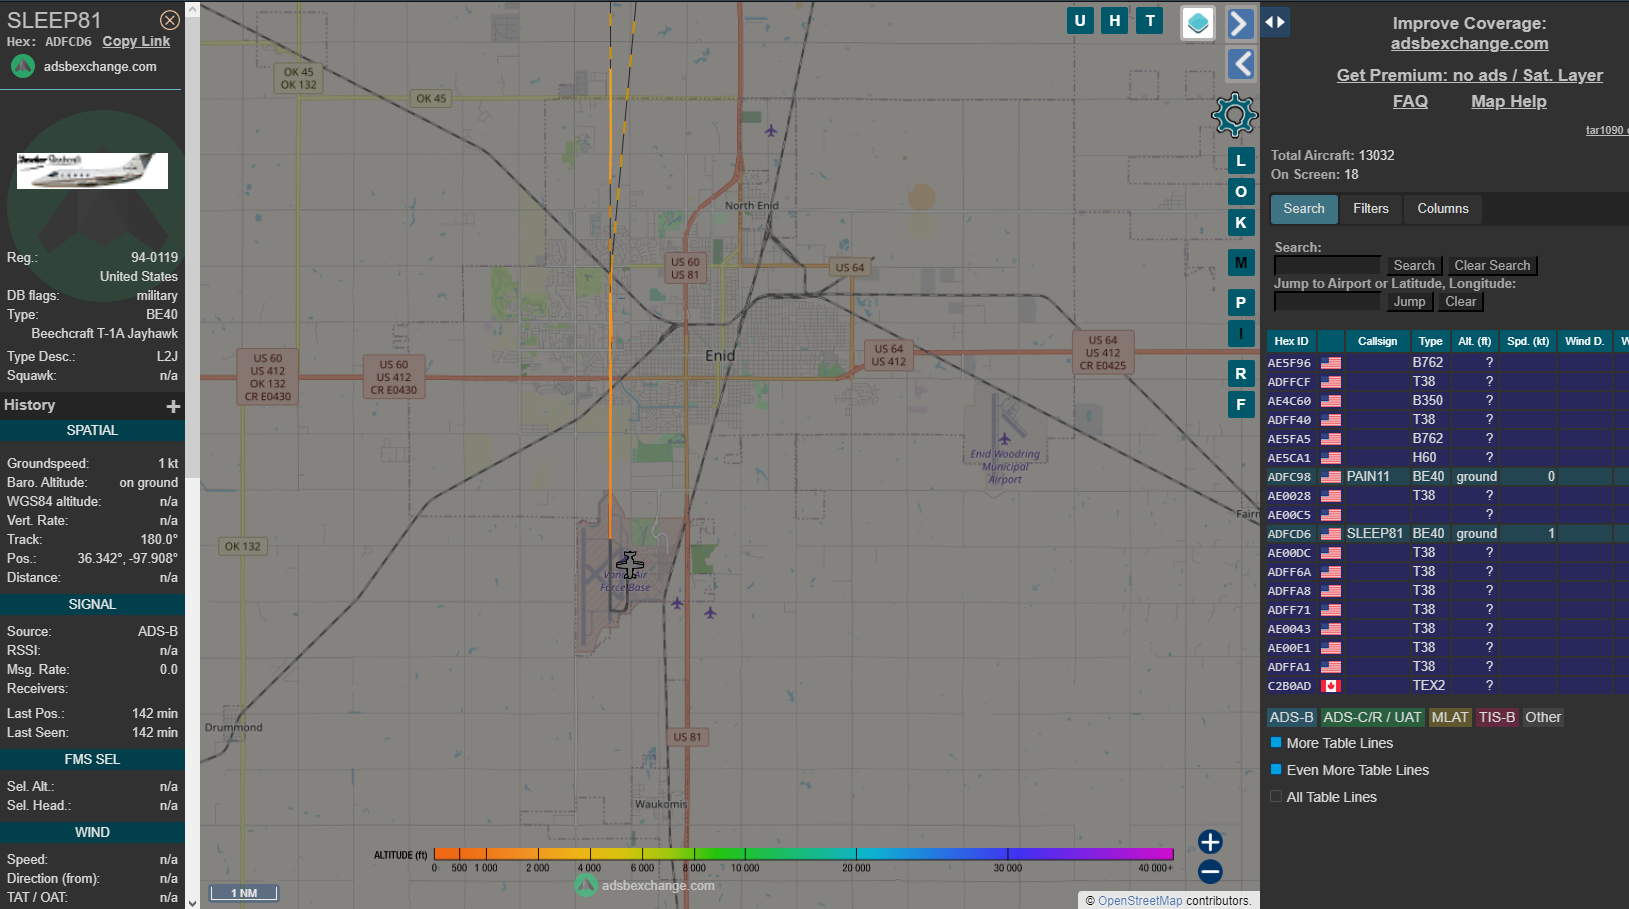Open the Map Help link
This screenshot has width=1629, height=909.
coord(1508,102)
